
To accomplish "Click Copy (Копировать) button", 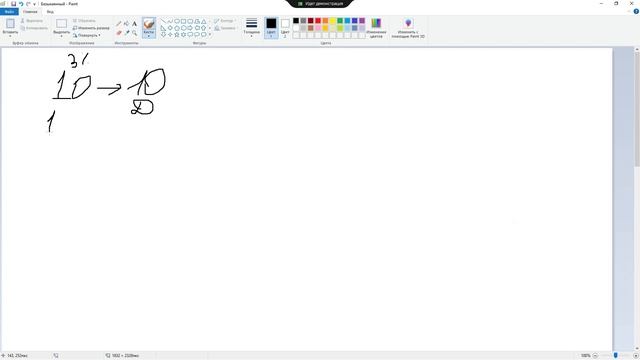I will click(34, 28).
